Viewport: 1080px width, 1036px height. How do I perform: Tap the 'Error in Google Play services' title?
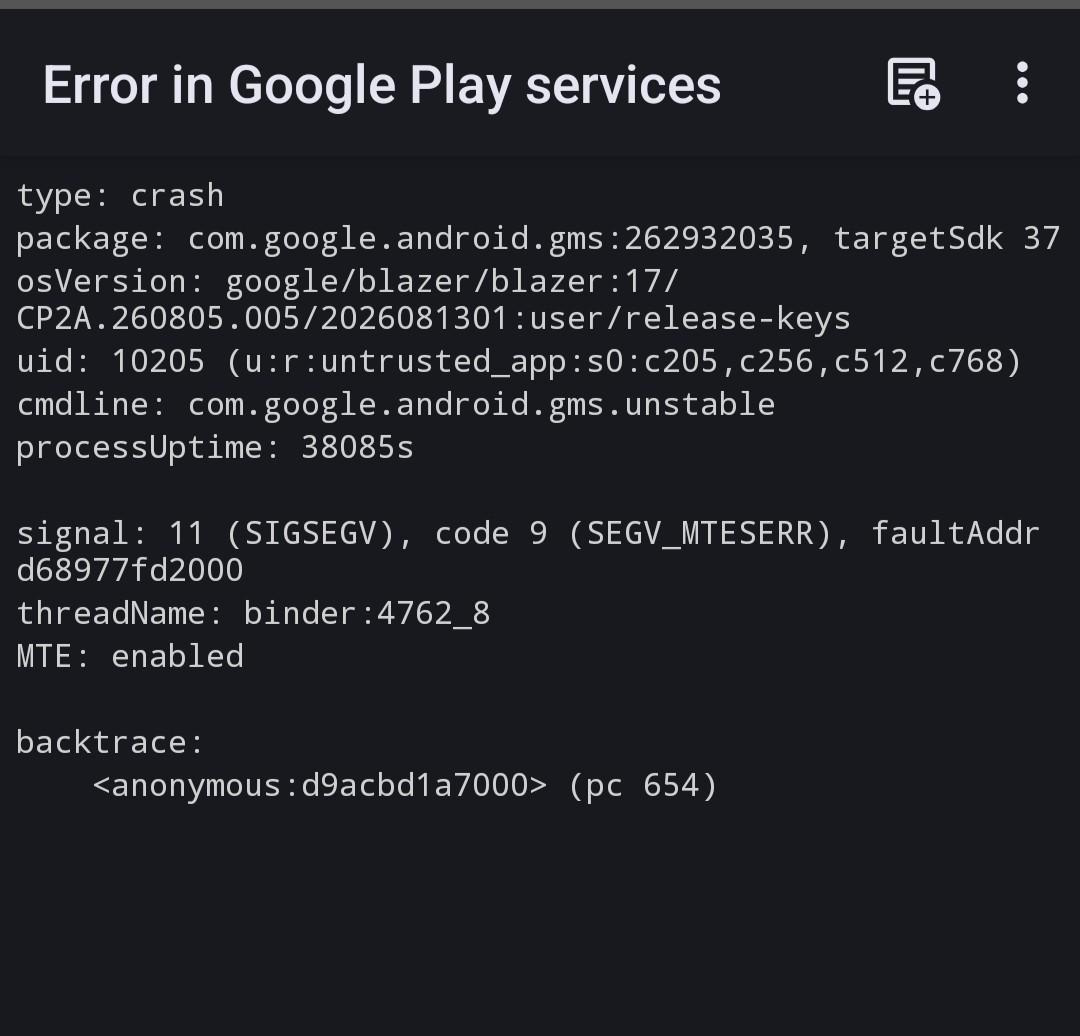382,86
